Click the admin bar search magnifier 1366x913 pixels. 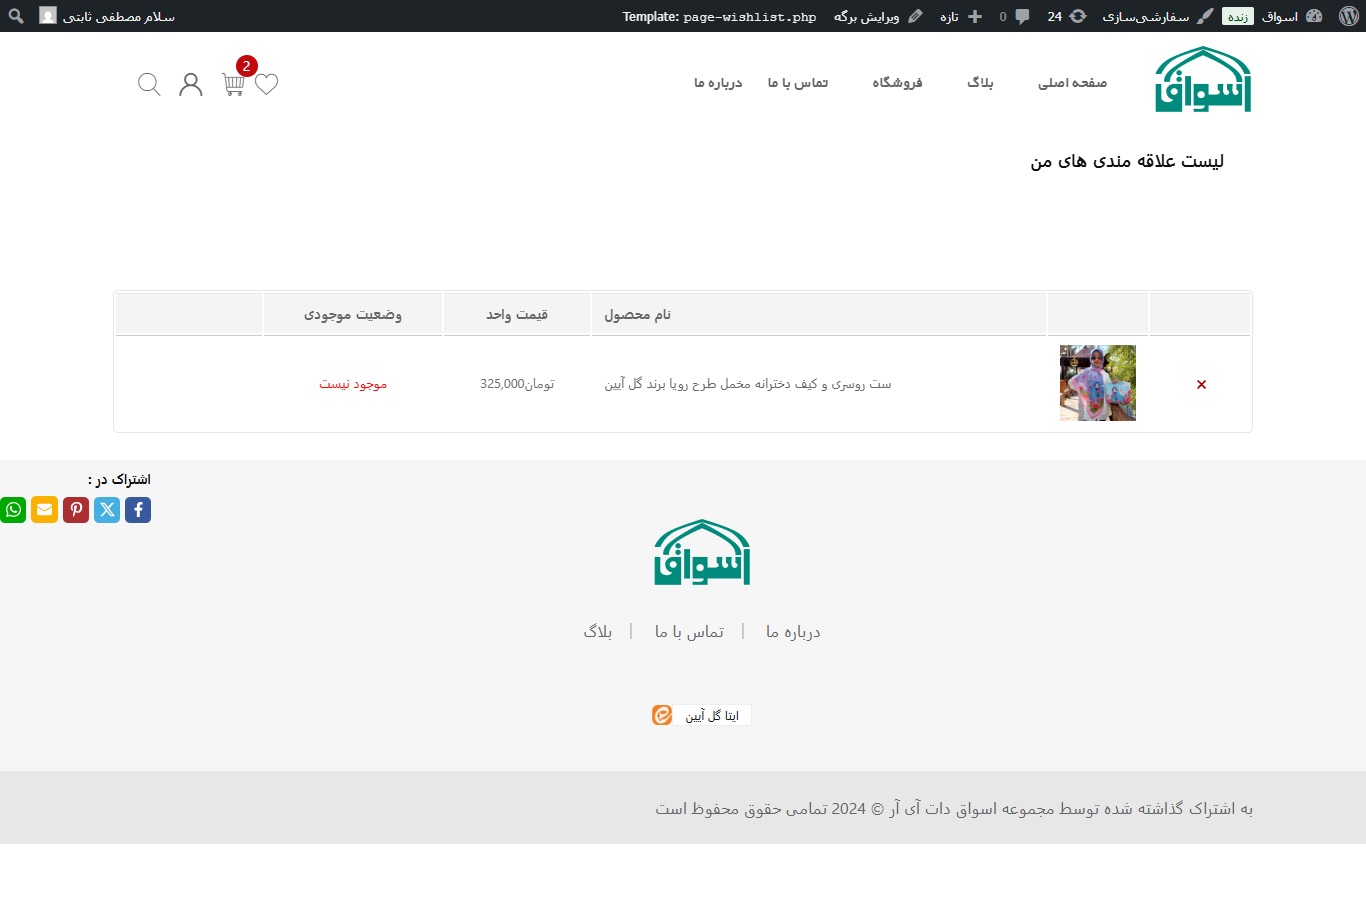(15, 16)
